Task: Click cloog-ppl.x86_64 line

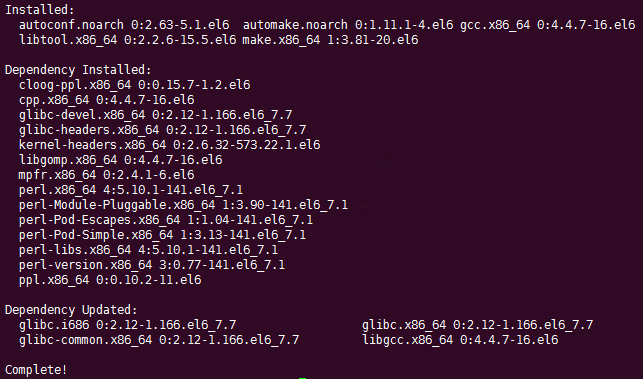Action: click(x=135, y=85)
